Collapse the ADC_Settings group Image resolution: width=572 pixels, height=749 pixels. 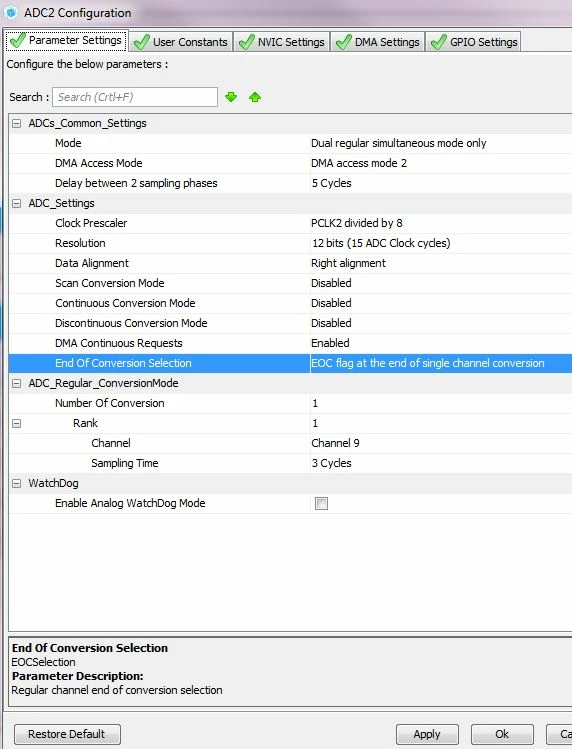click(17, 203)
